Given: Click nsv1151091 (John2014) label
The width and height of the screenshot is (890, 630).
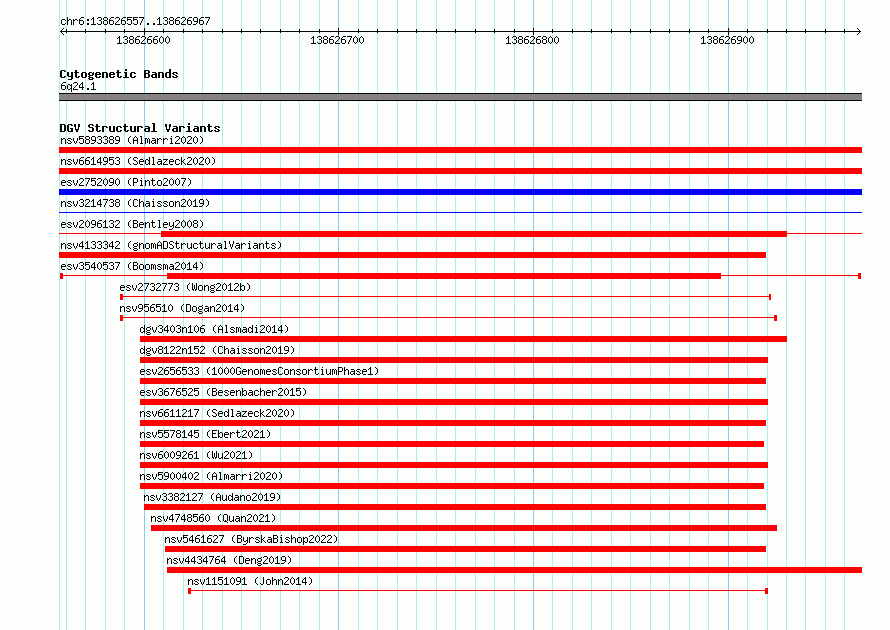Looking at the screenshot, I should click(250, 581).
